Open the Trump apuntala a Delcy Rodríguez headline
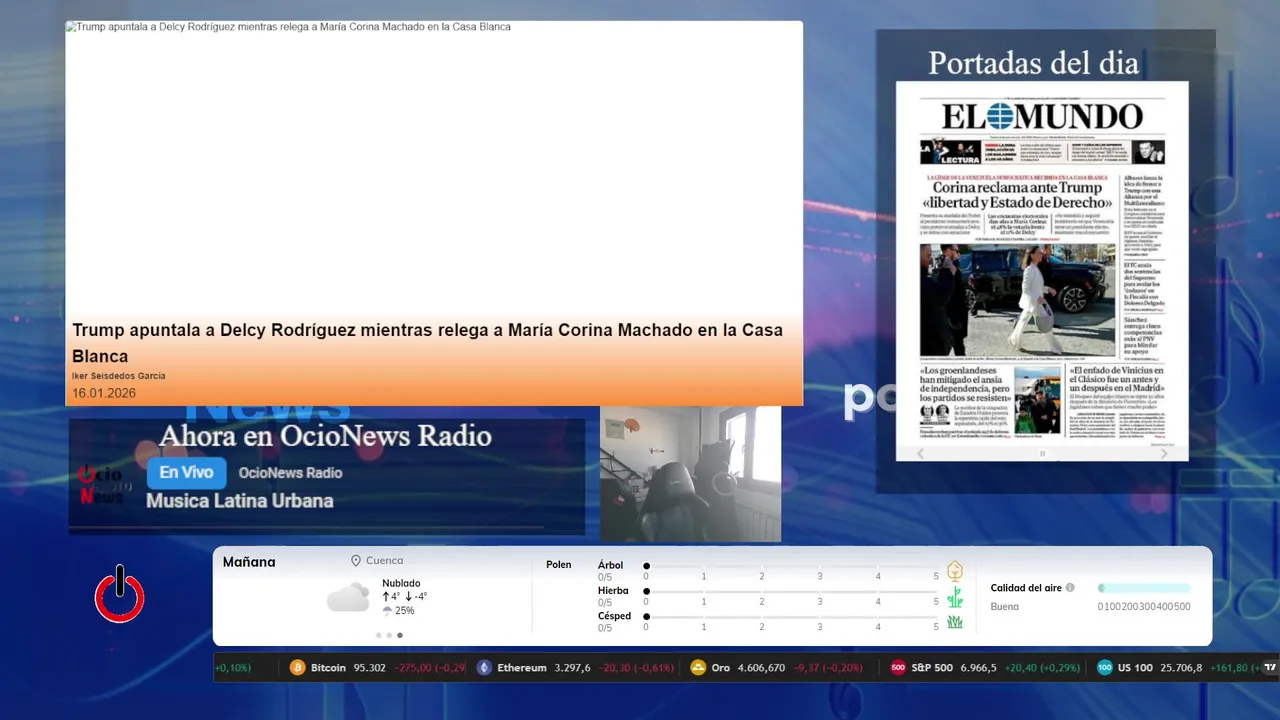This screenshot has height=720, width=1280. [x=427, y=343]
